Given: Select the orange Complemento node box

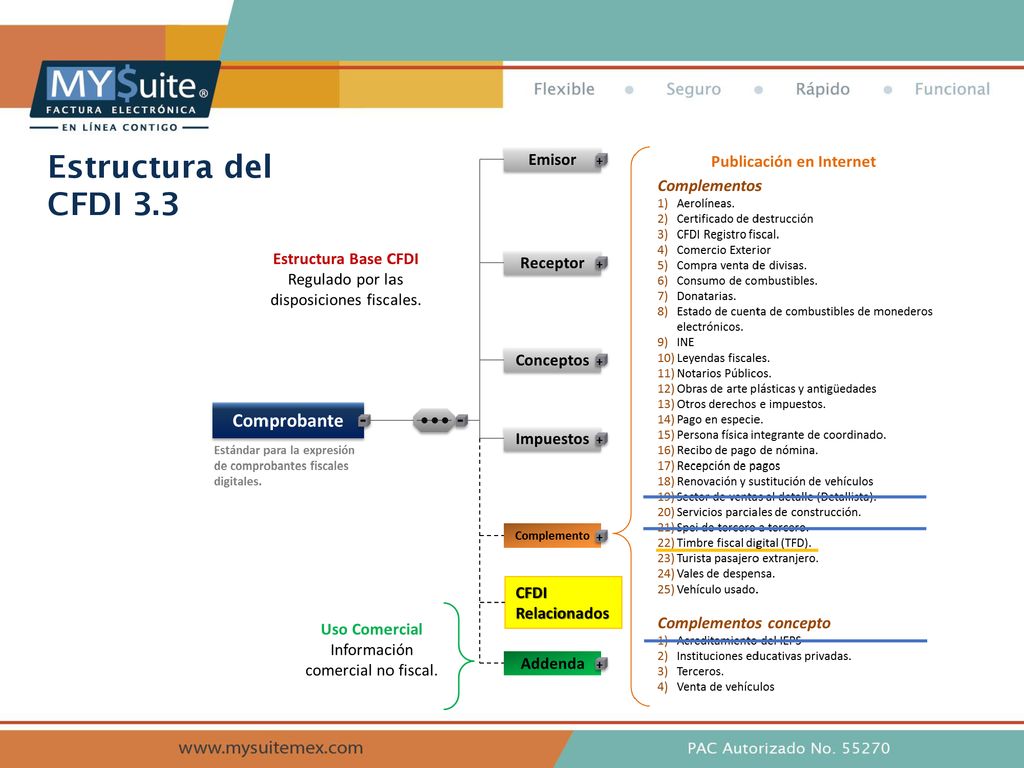Looking at the screenshot, I should [x=552, y=536].
